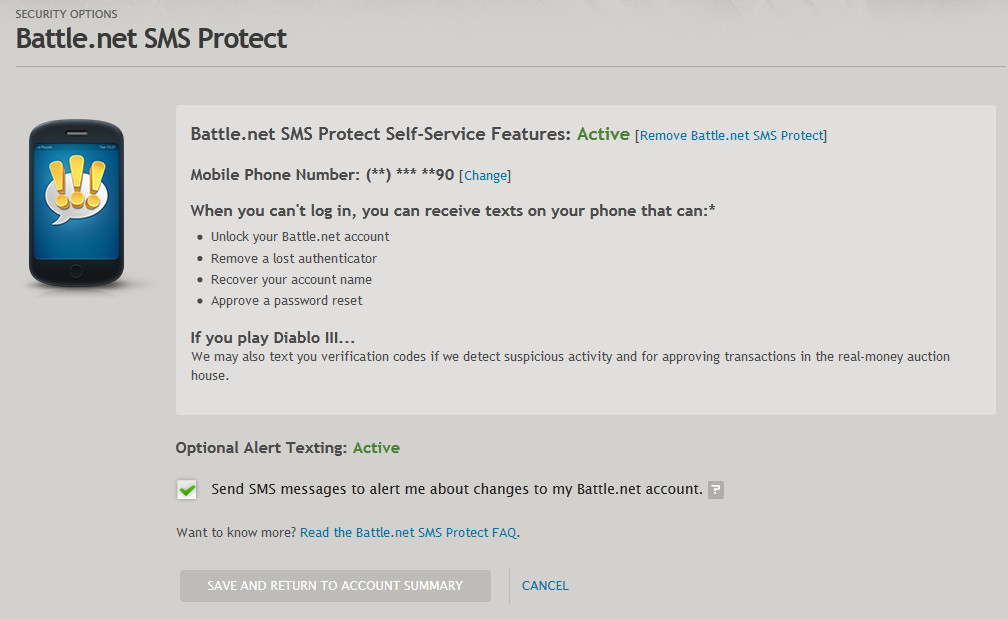Select the Unlock your Battle.net account bullet
Screen dimensions: 1008x619
point(300,237)
